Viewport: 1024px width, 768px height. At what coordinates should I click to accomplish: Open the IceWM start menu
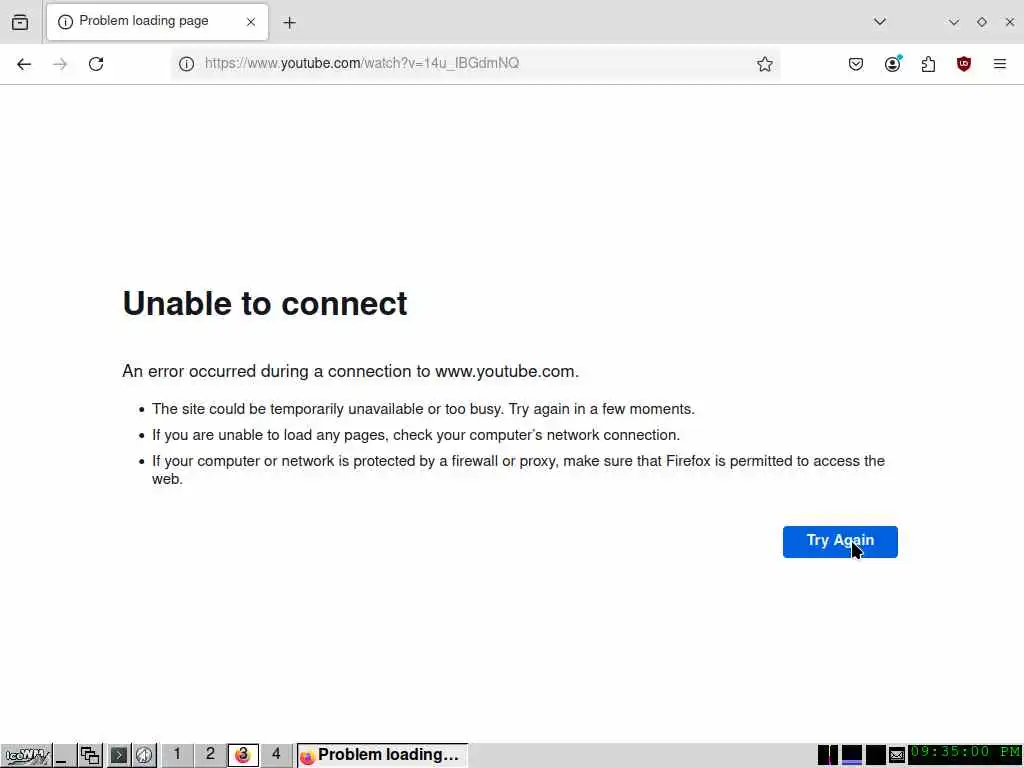25,756
